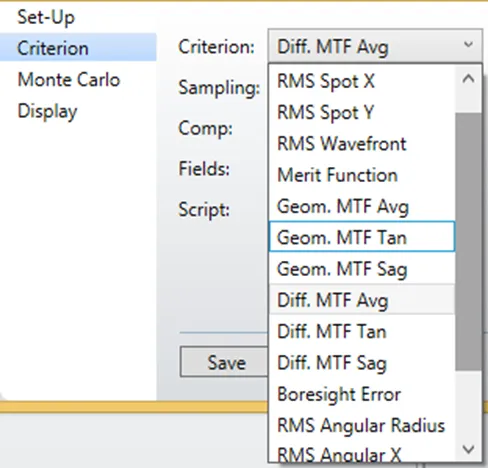Image resolution: width=488 pixels, height=468 pixels.
Task: Select Geom. MTF Avg option
Action: pyautogui.click(x=362, y=206)
